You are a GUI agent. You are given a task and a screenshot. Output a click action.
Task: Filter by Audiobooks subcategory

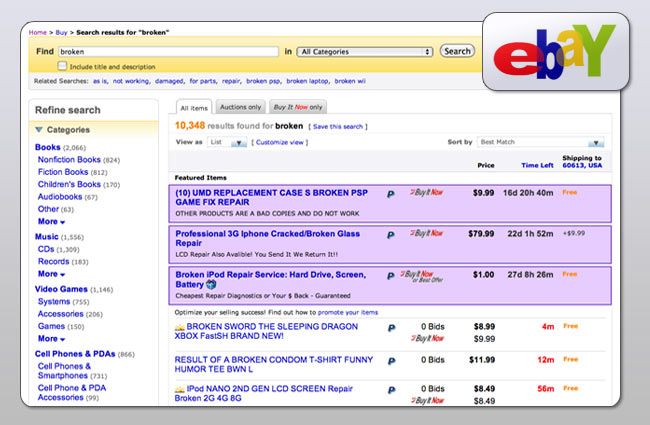click(60, 197)
